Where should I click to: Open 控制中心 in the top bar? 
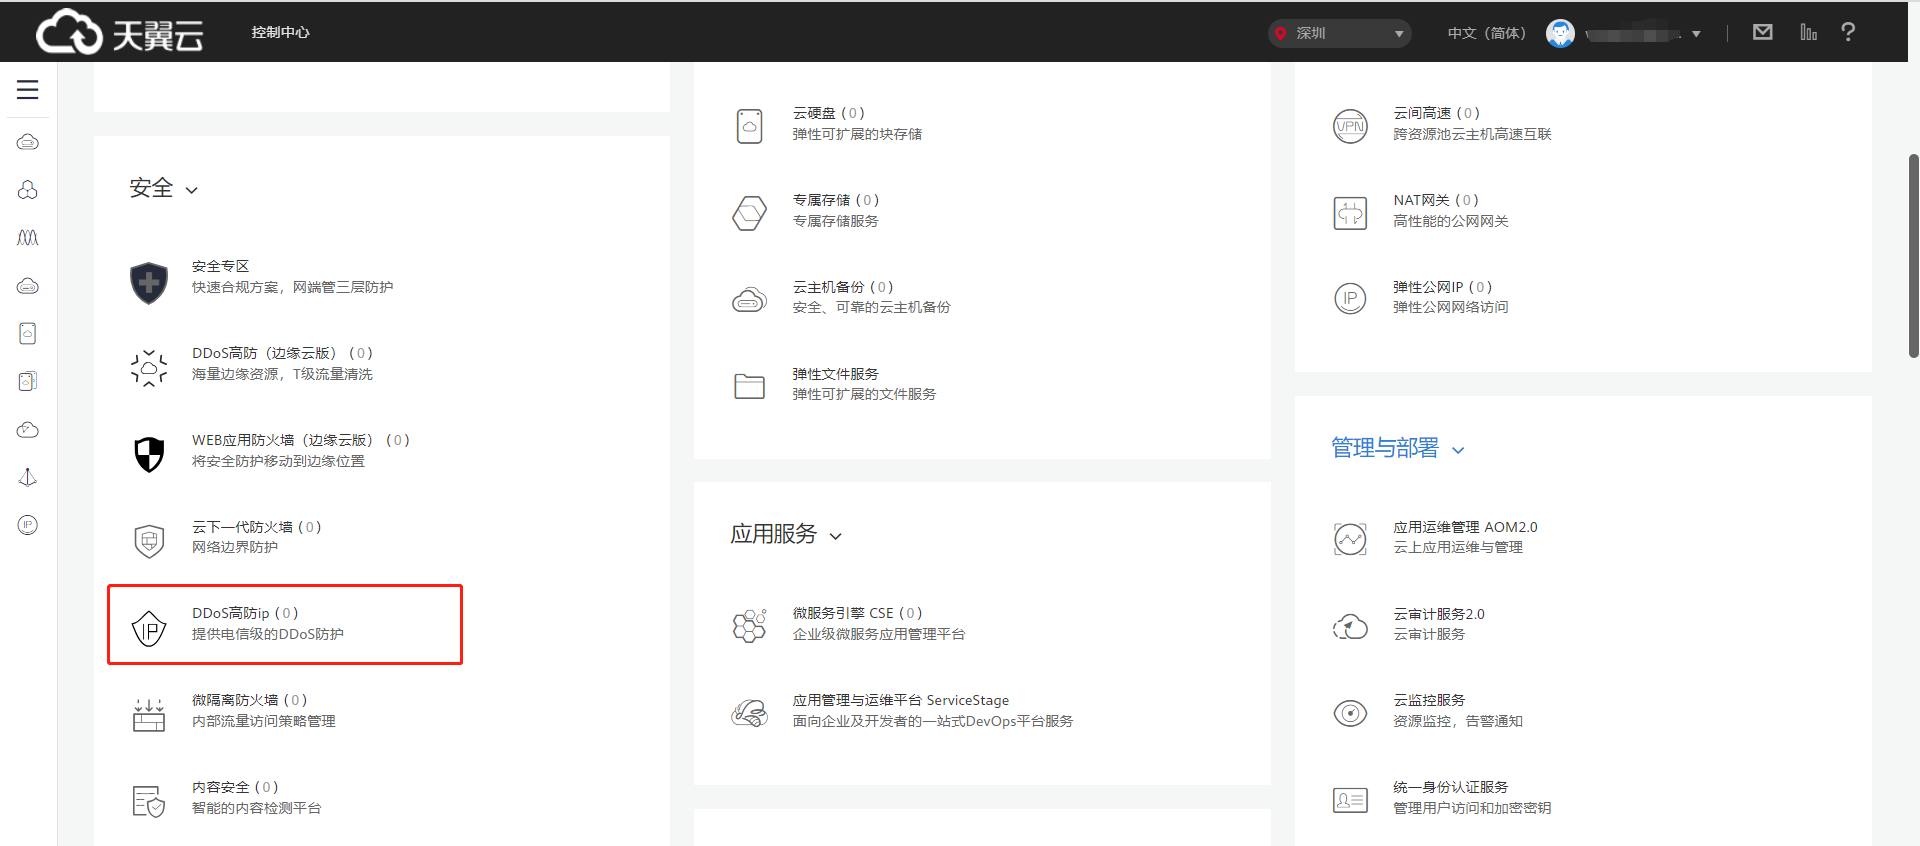(280, 32)
